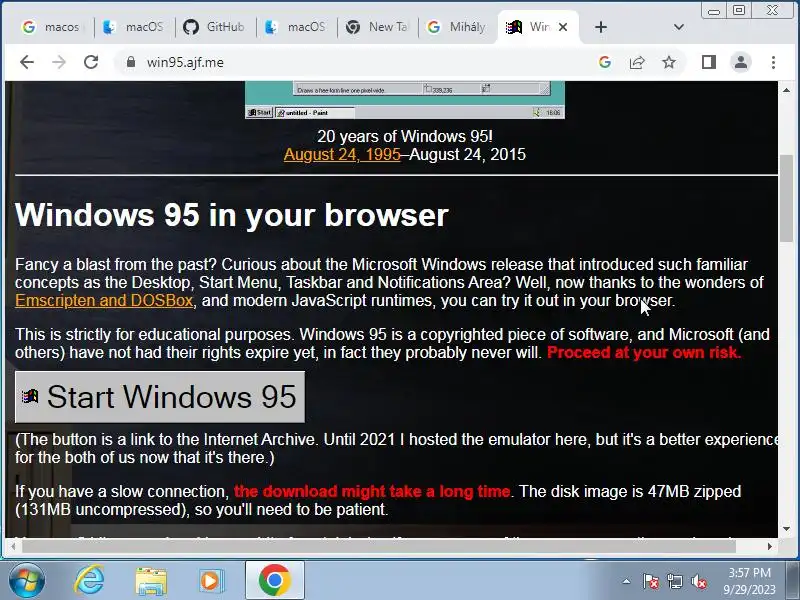Show hidden tray icons arrow
800x600 pixels.
tap(627, 581)
